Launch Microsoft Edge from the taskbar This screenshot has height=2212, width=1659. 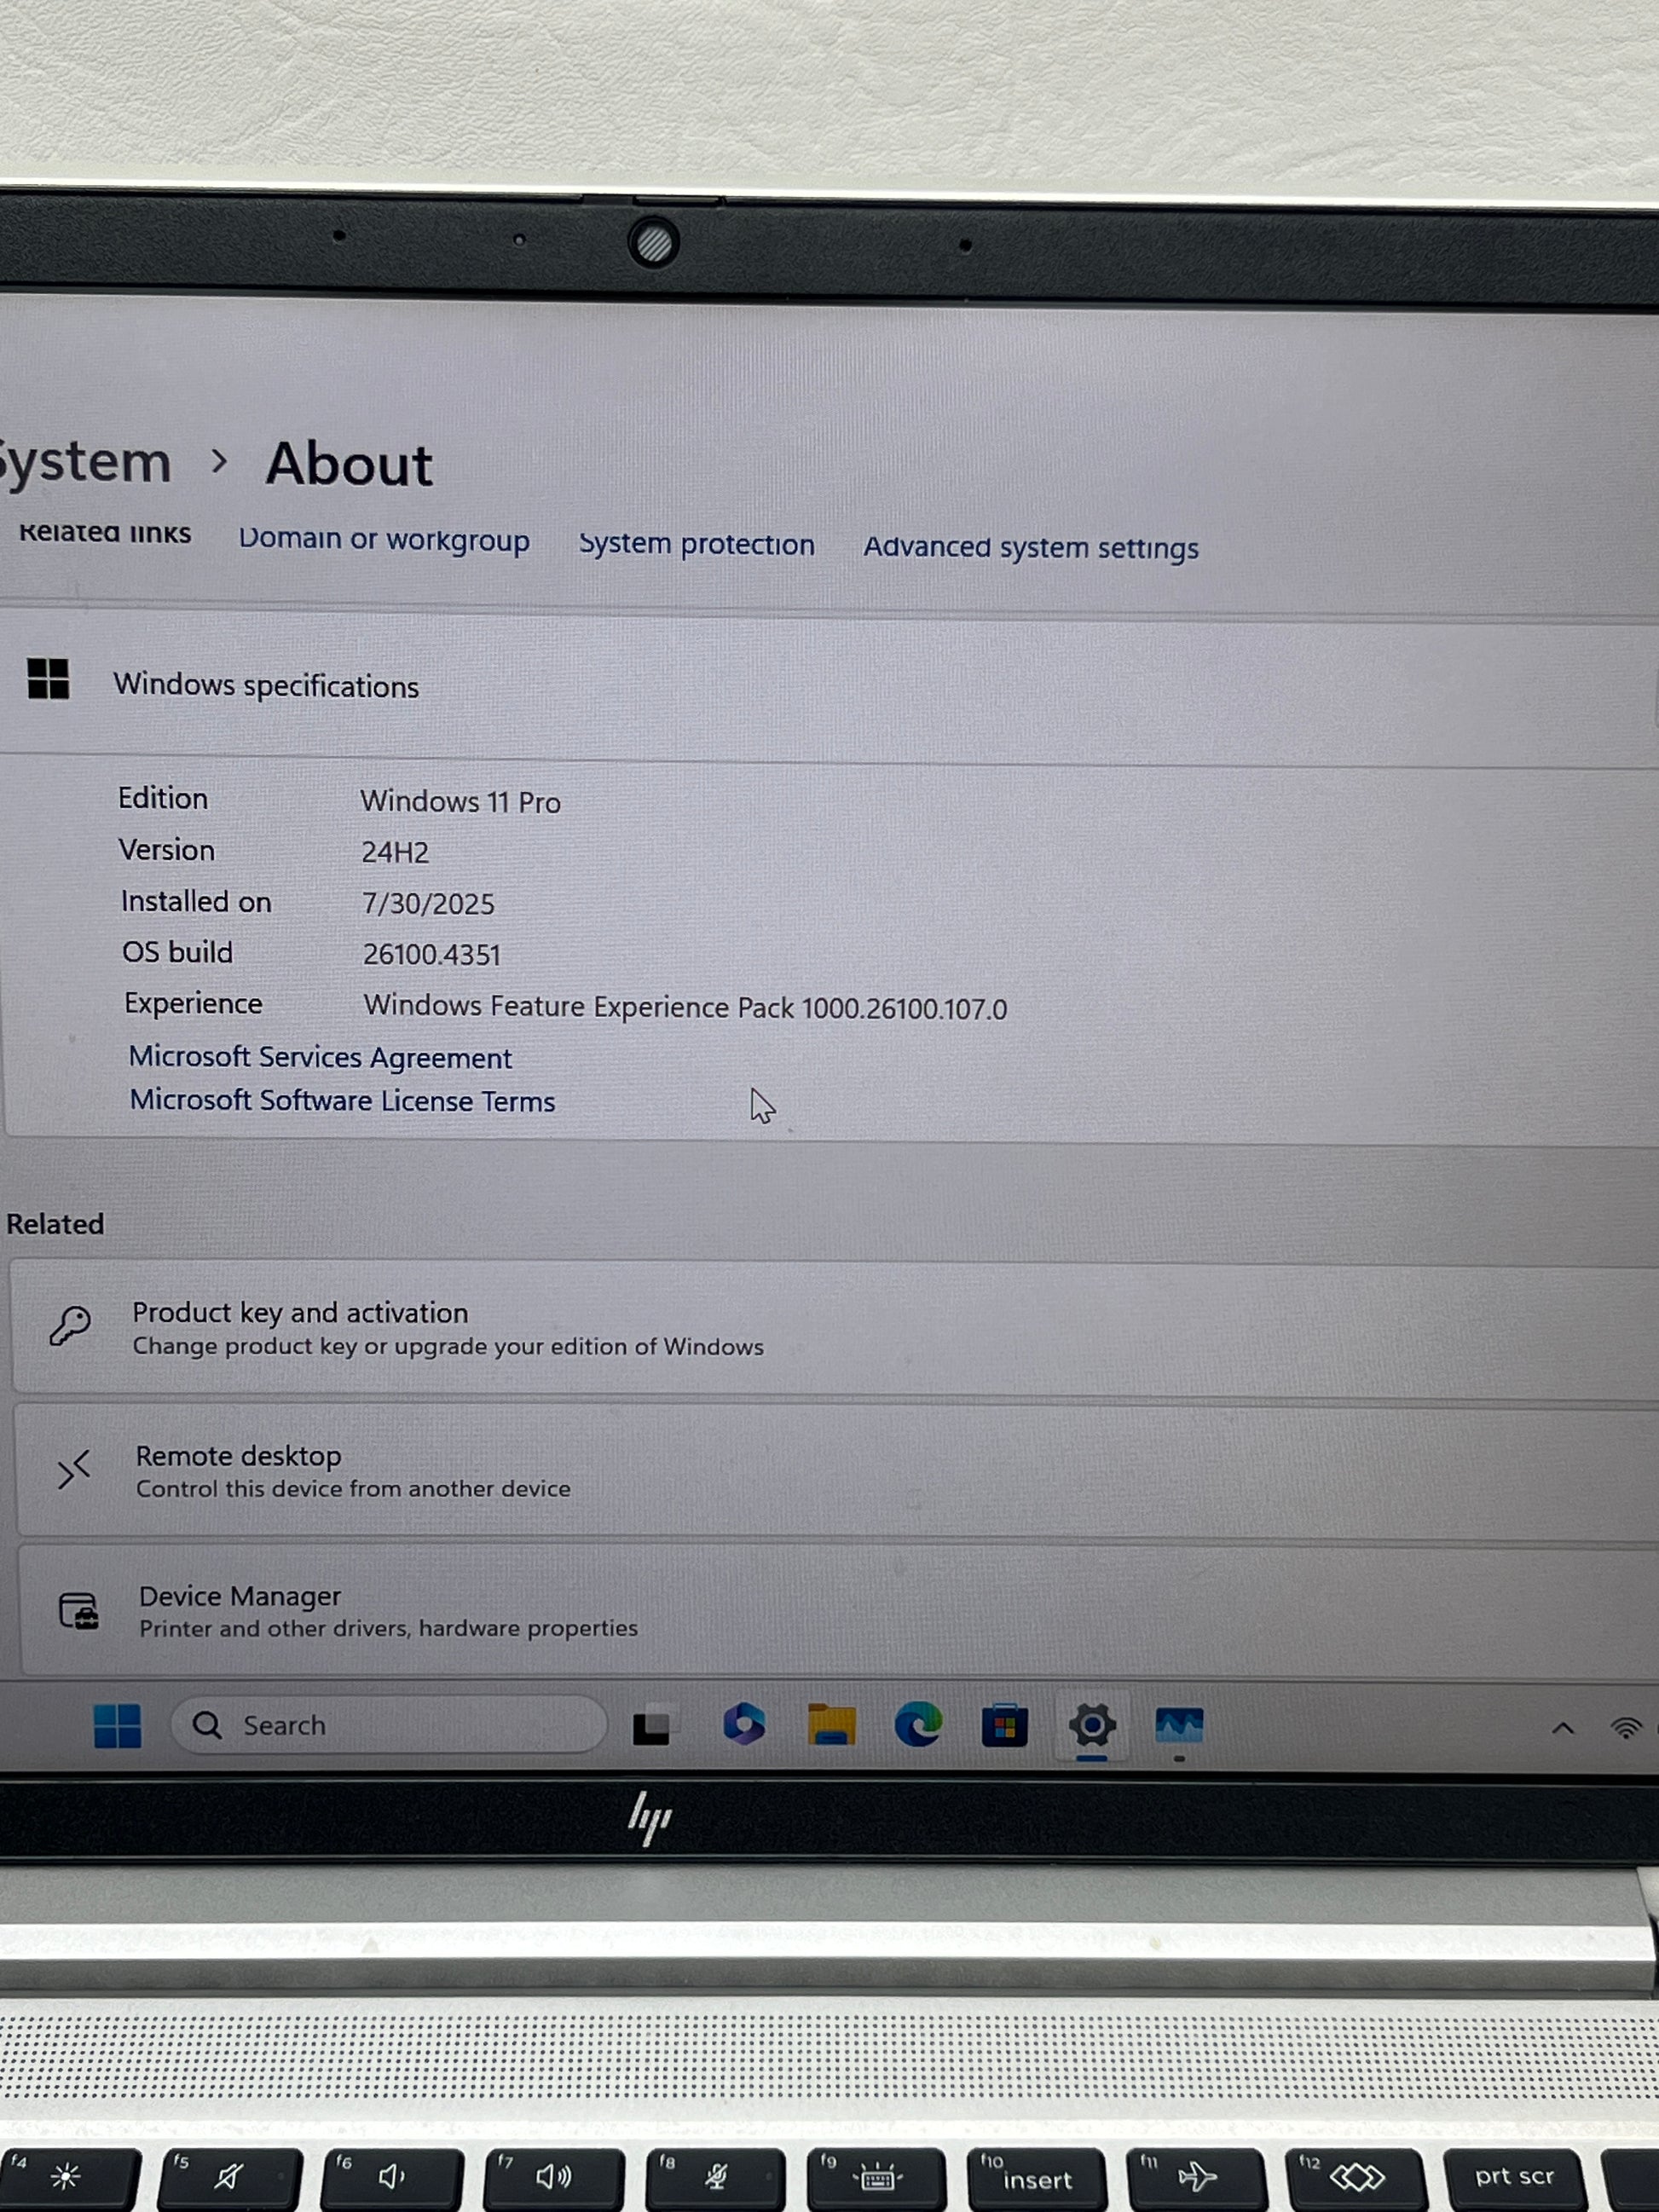click(x=918, y=1725)
